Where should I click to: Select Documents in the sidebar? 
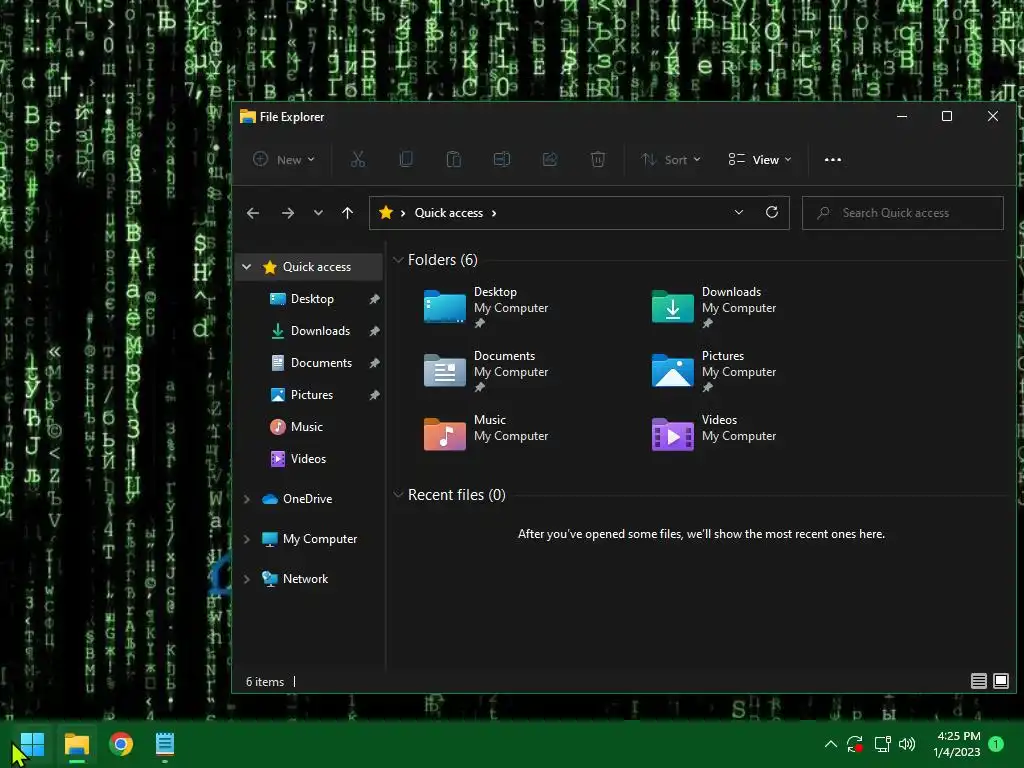[321, 362]
